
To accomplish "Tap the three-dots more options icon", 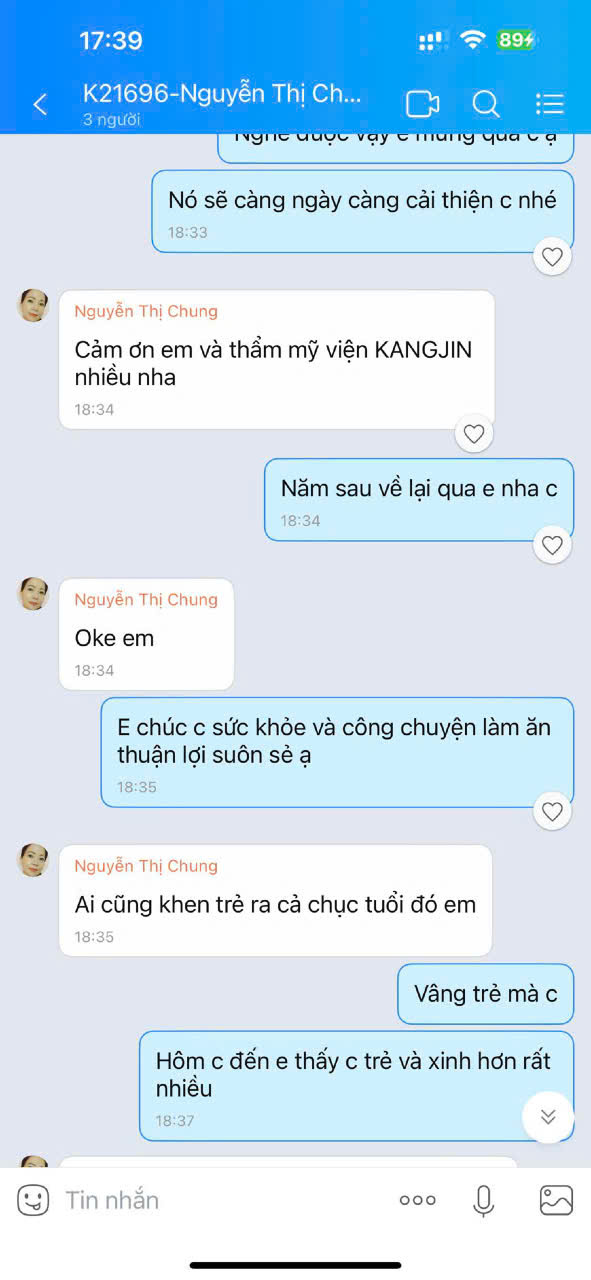I will coord(418,1200).
